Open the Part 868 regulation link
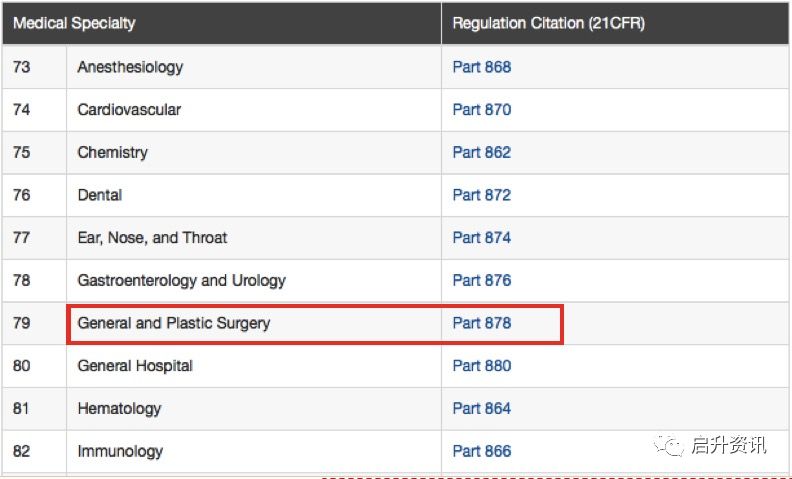This screenshot has height=479, width=792. tap(481, 67)
